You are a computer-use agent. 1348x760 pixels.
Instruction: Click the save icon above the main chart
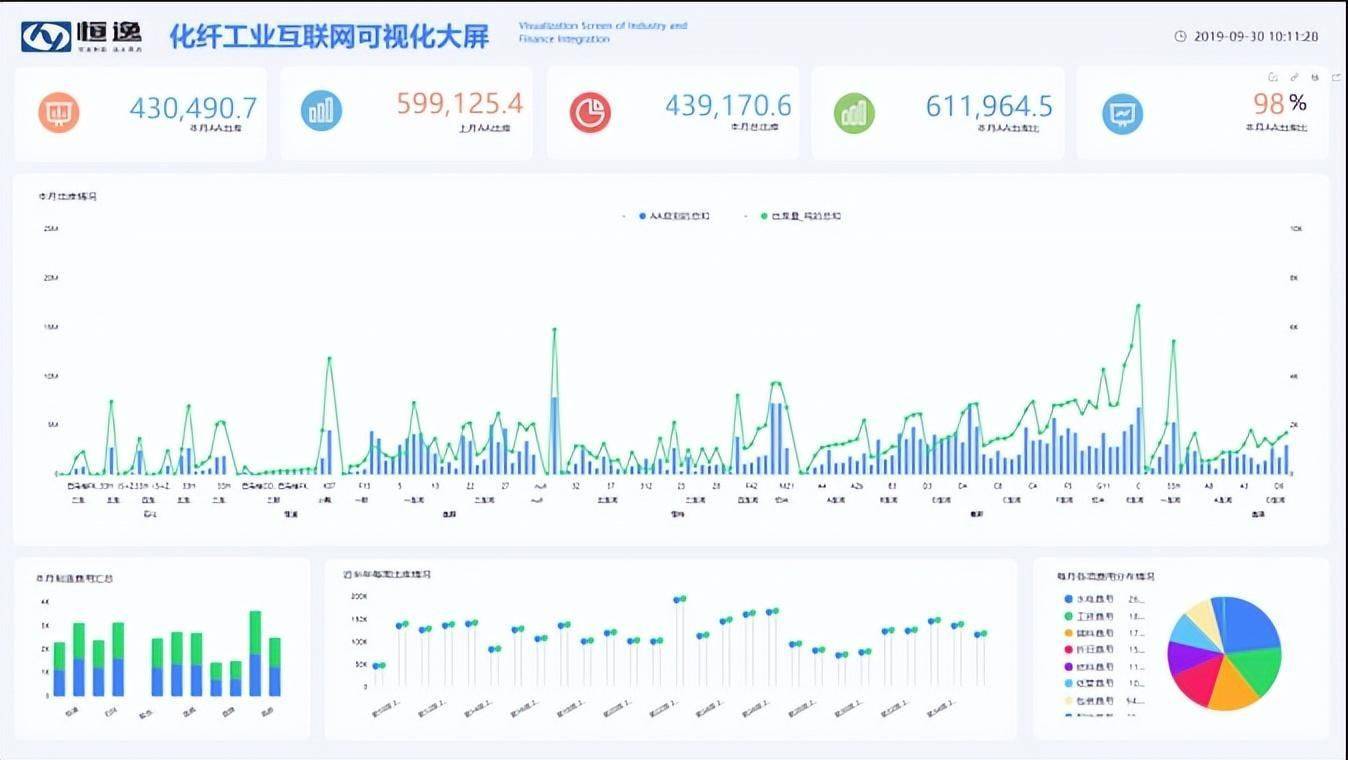[1316, 77]
